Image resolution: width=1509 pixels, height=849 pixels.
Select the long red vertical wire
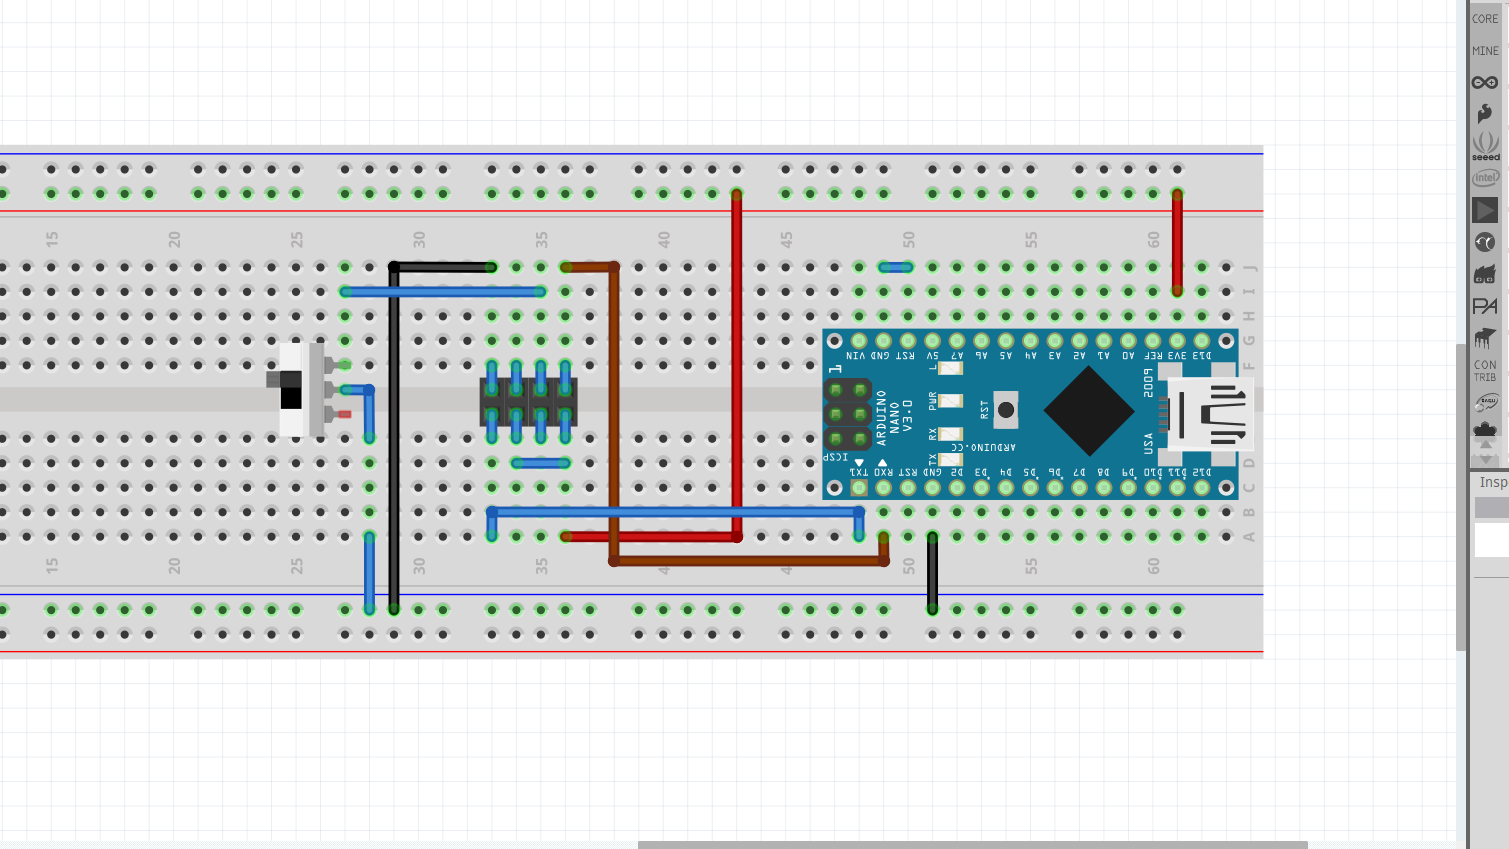737,365
